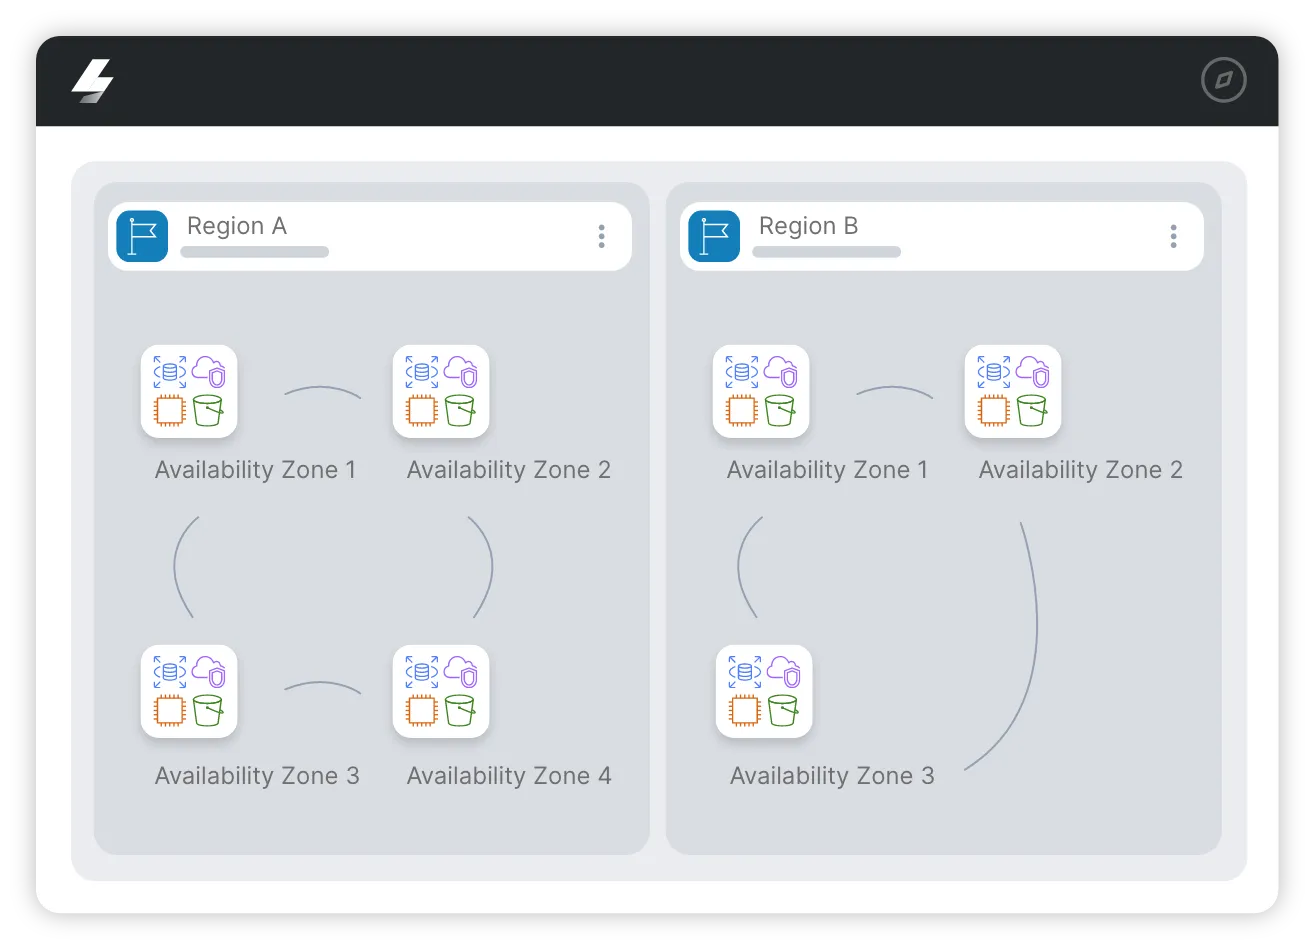Click cloud shield icon in Region A Zone 1
This screenshot has width=1315, height=950.
click(x=209, y=372)
